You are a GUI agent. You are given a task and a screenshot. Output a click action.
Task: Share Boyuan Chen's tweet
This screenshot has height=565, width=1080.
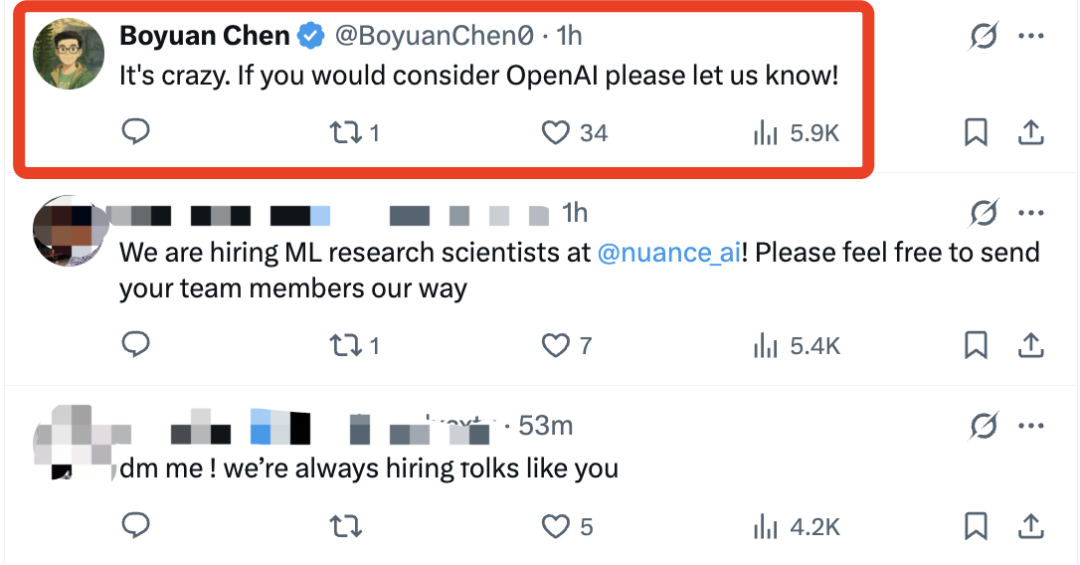pyautogui.click(x=1031, y=132)
